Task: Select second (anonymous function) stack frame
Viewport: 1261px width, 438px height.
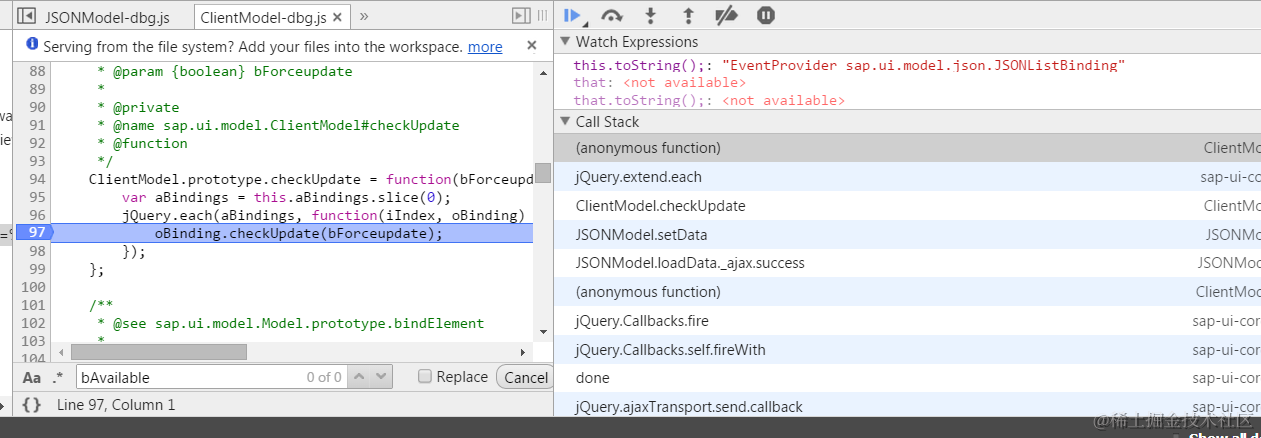Action: click(907, 292)
